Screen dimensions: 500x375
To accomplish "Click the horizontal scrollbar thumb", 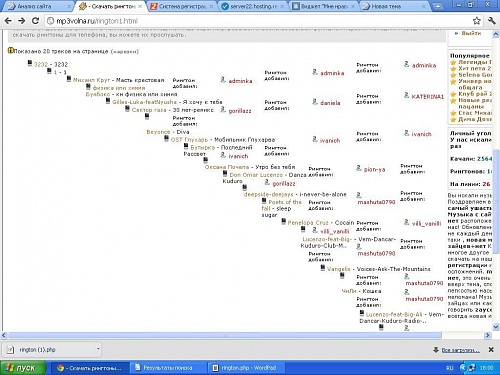I will click(225, 335).
